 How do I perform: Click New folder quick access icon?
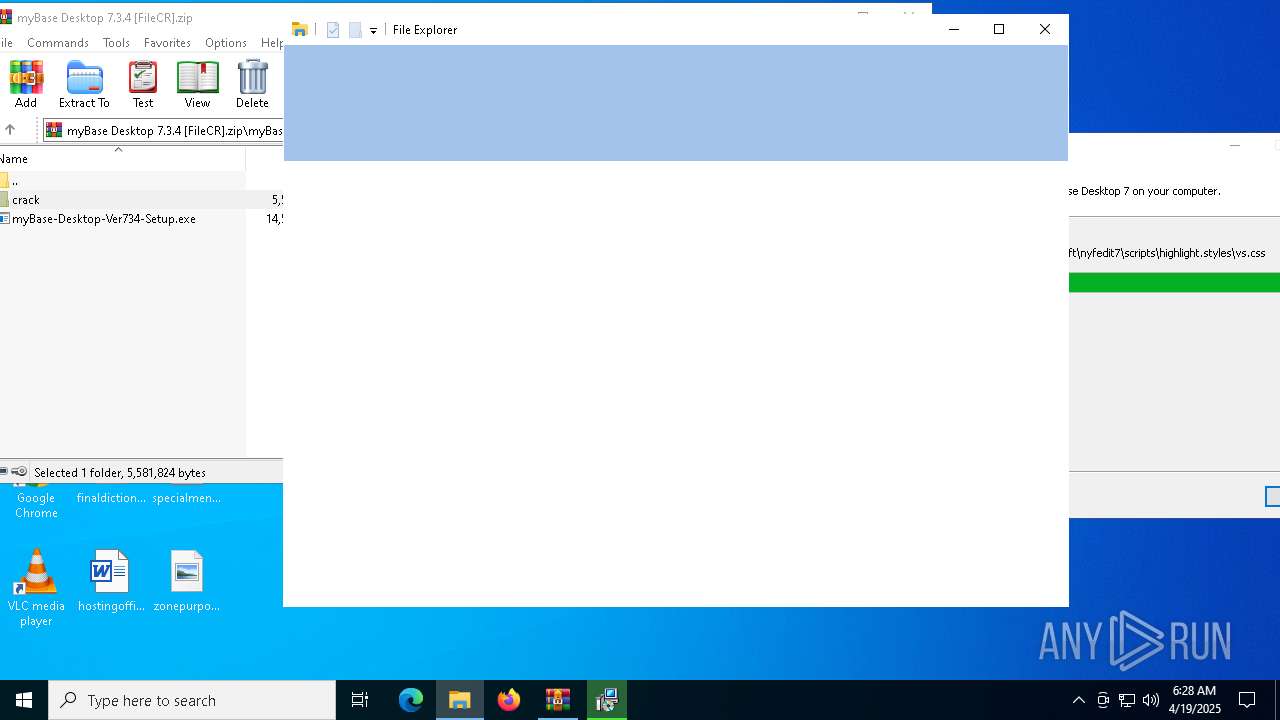point(355,30)
